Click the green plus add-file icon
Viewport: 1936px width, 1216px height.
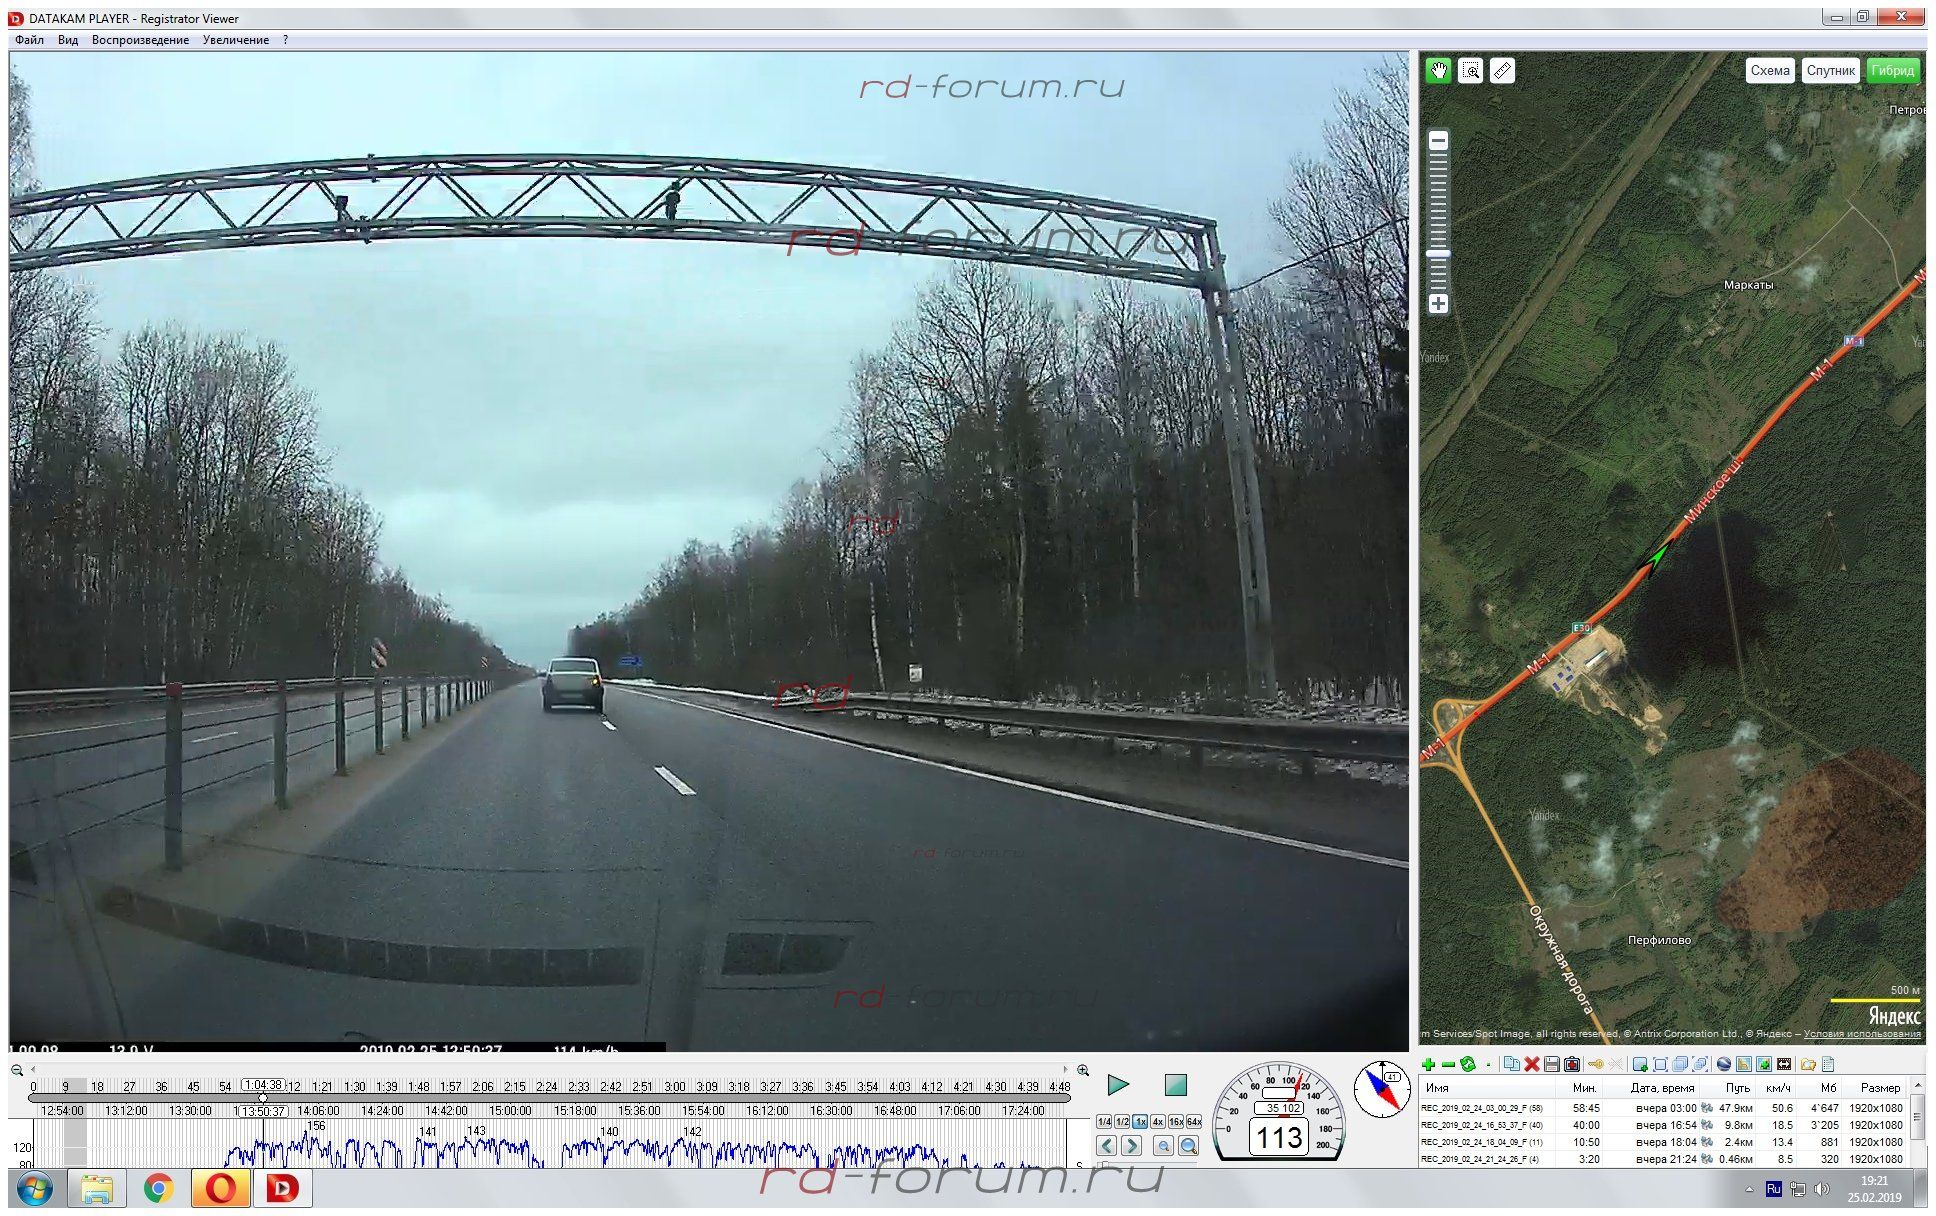(x=1428, y=1064)
